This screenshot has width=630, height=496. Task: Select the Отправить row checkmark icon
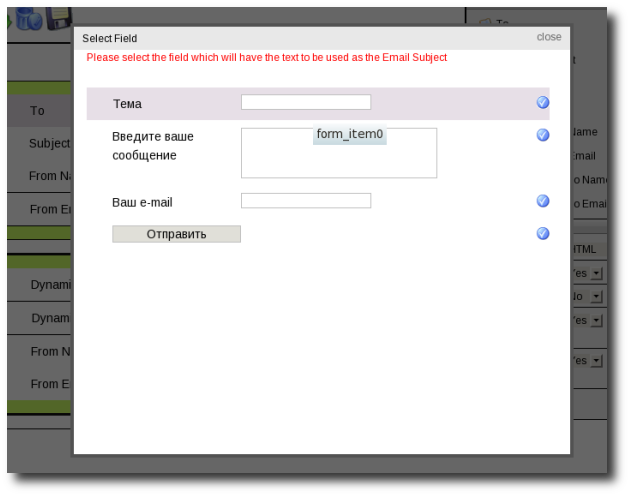542,234
